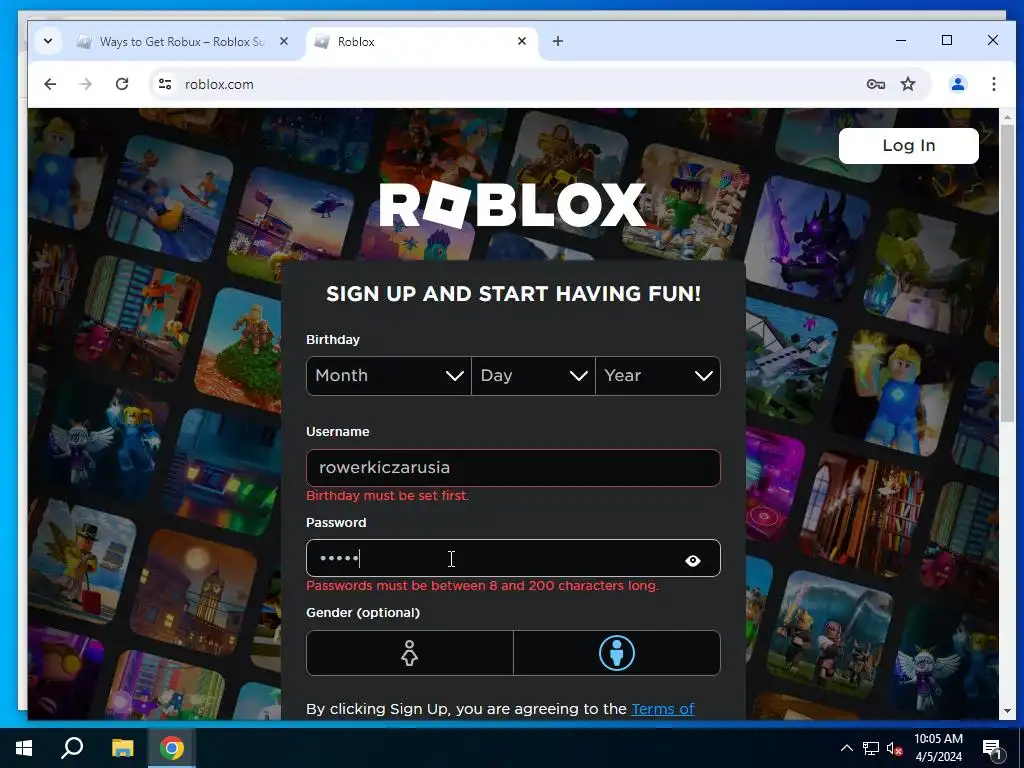Click the scrollbar up arrow
The height and width of the screenshot is (768, 1024).
point(1006,117)
